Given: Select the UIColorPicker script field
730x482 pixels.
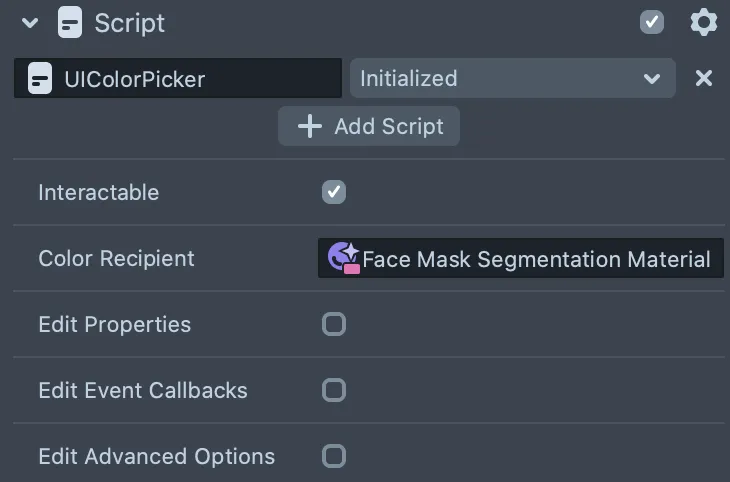Looking at the screenshot, I should pyautogui.click(x=178, y=78).
